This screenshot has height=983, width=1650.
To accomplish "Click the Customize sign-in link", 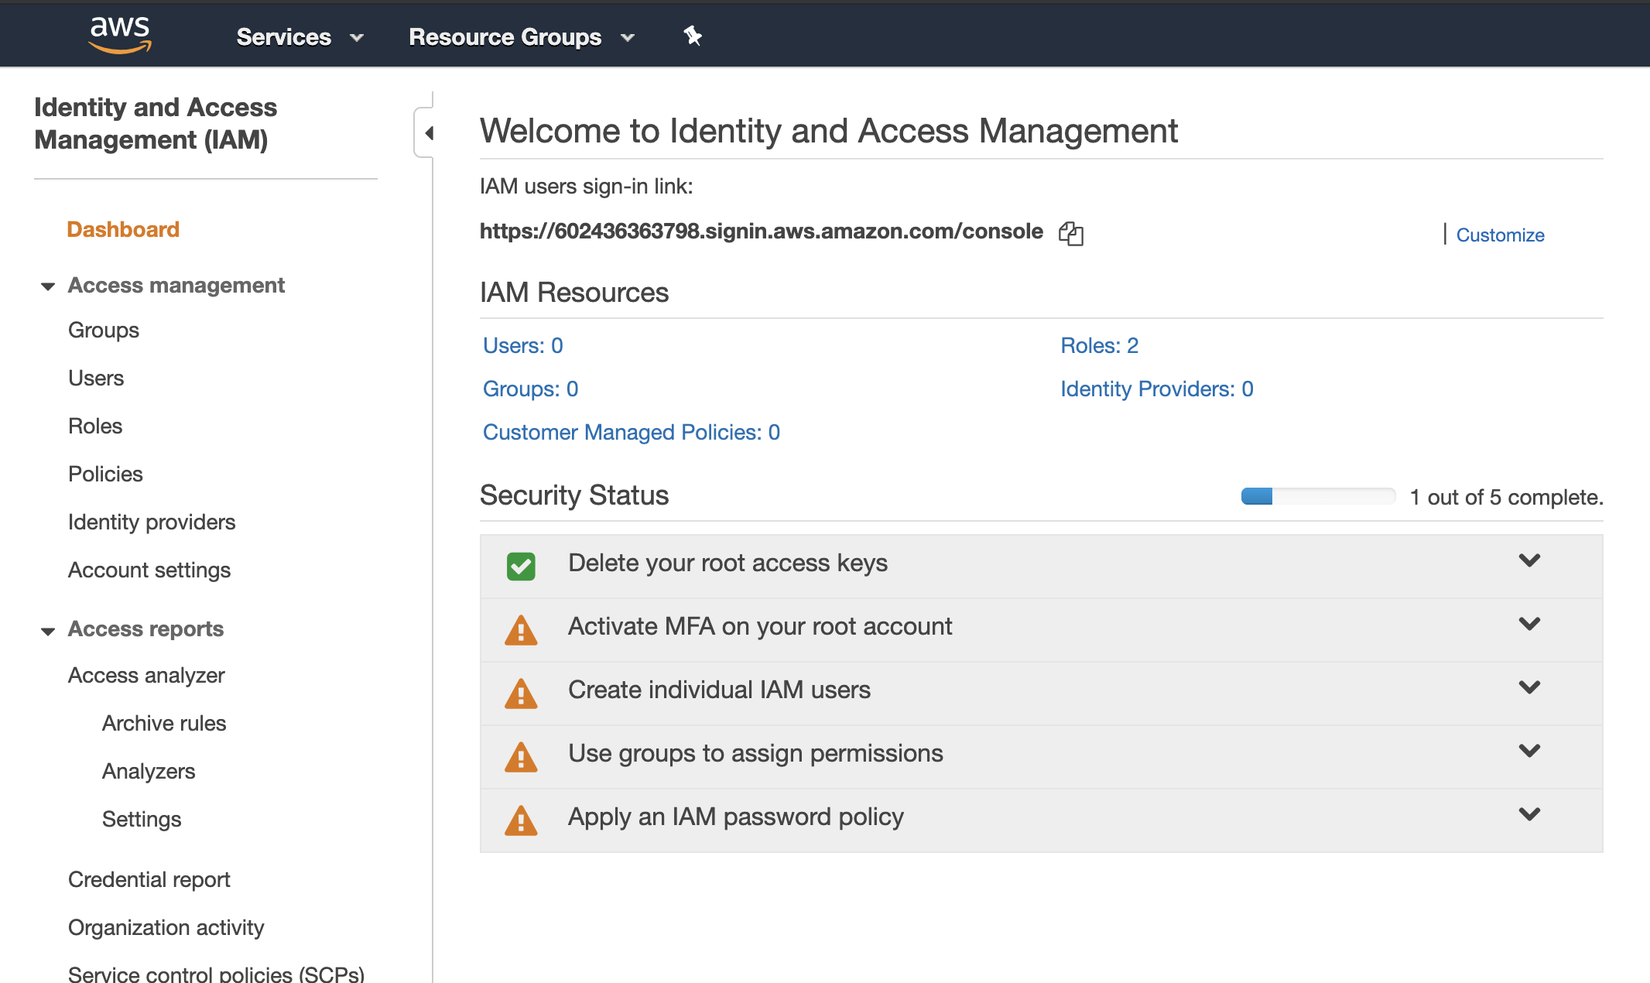I will click(x=1500, y=235).
